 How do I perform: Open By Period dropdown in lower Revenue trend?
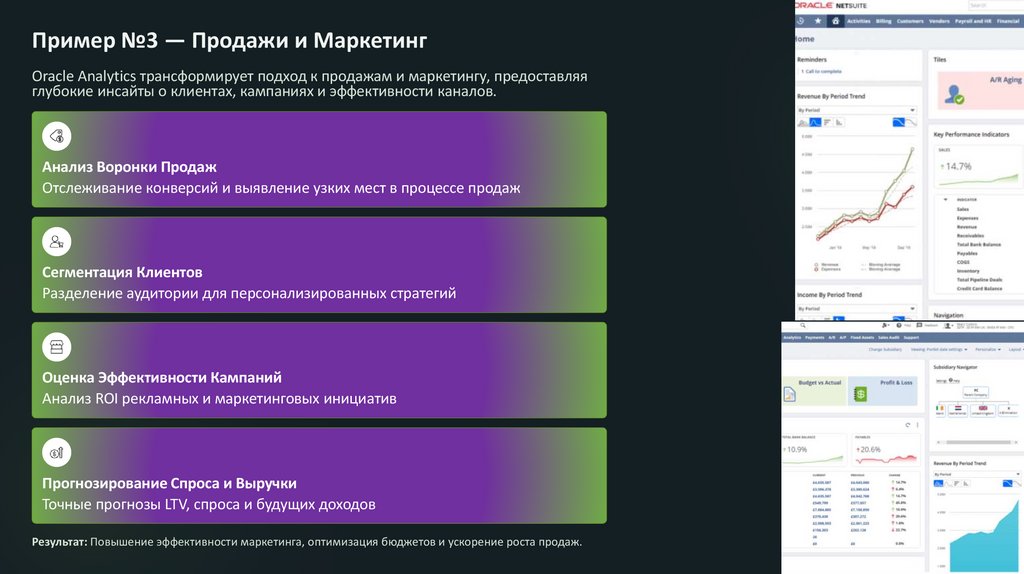click(978, 474)
